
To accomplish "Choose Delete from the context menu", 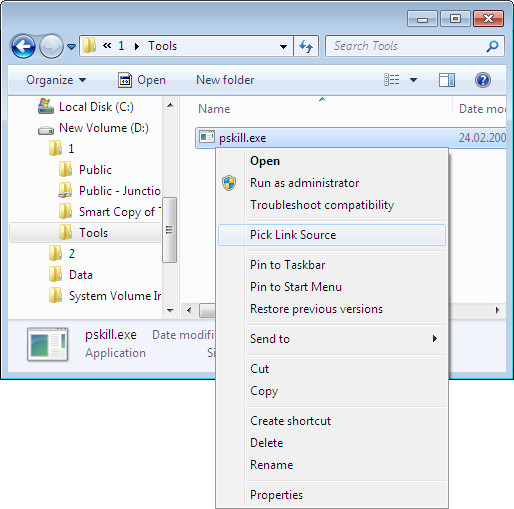I will point(266,443).
